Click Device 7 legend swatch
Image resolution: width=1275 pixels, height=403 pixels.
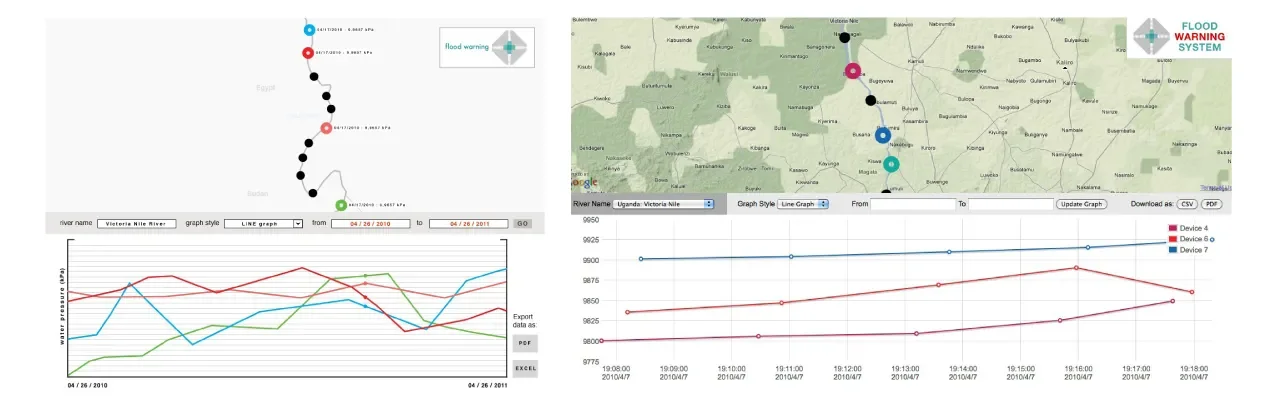(x=1173, y=249)
